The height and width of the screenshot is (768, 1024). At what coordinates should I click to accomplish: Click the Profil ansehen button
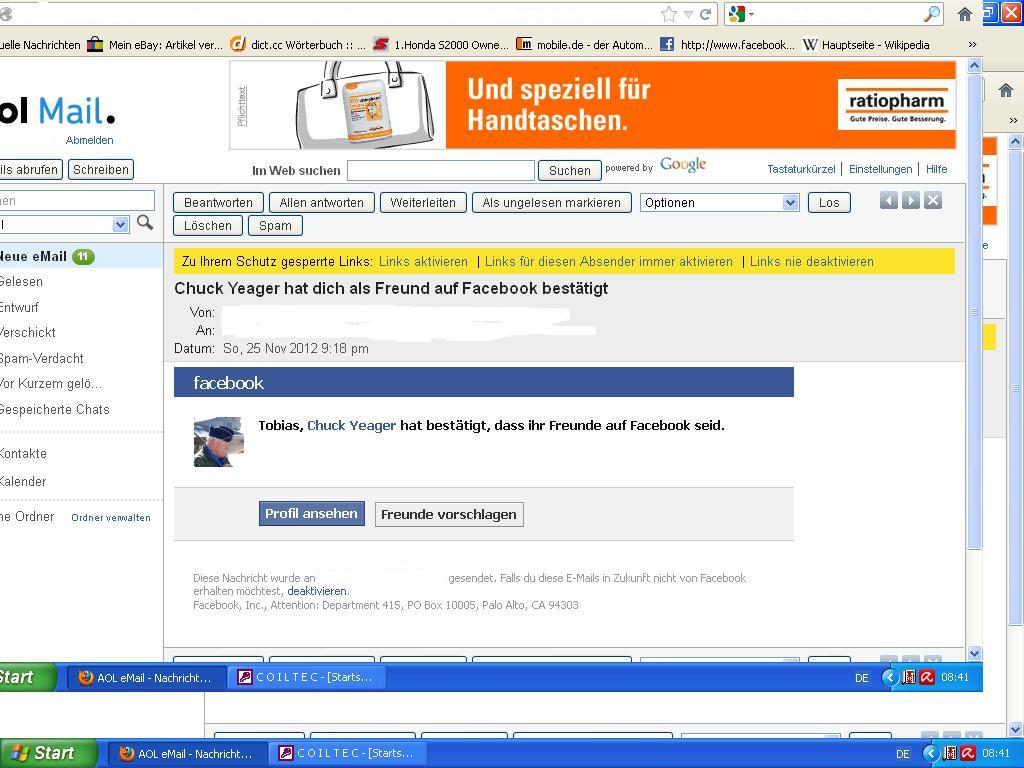(x=311, y=513)
